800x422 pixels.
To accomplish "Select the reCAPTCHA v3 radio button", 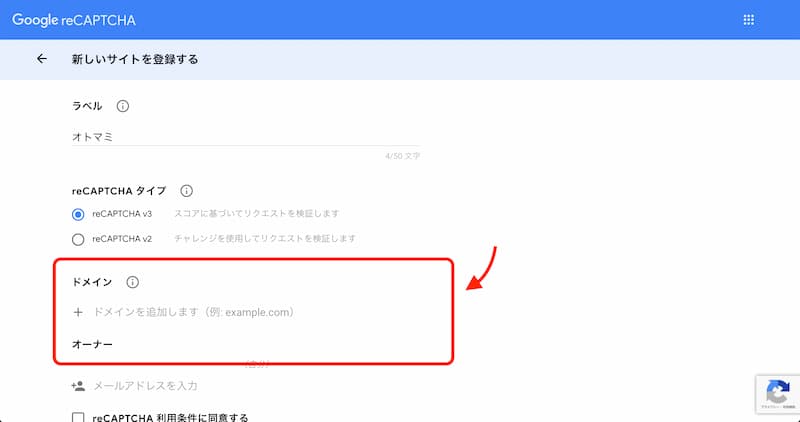I will point(78,214).
